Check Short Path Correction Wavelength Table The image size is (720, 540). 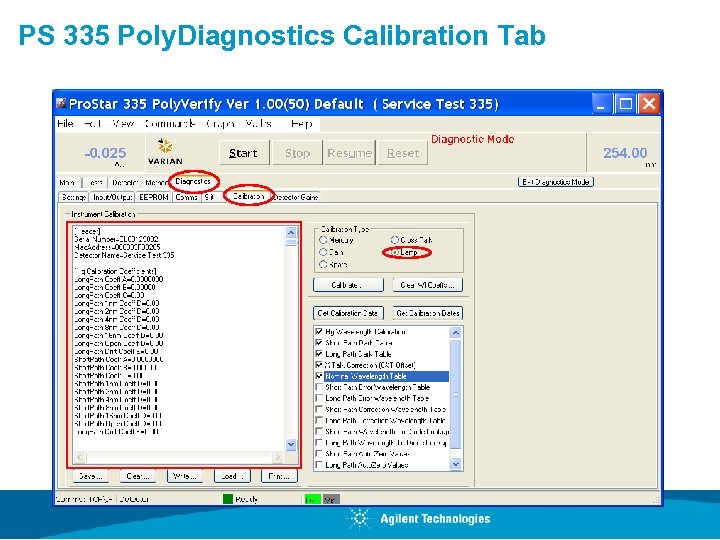[319, 409]
